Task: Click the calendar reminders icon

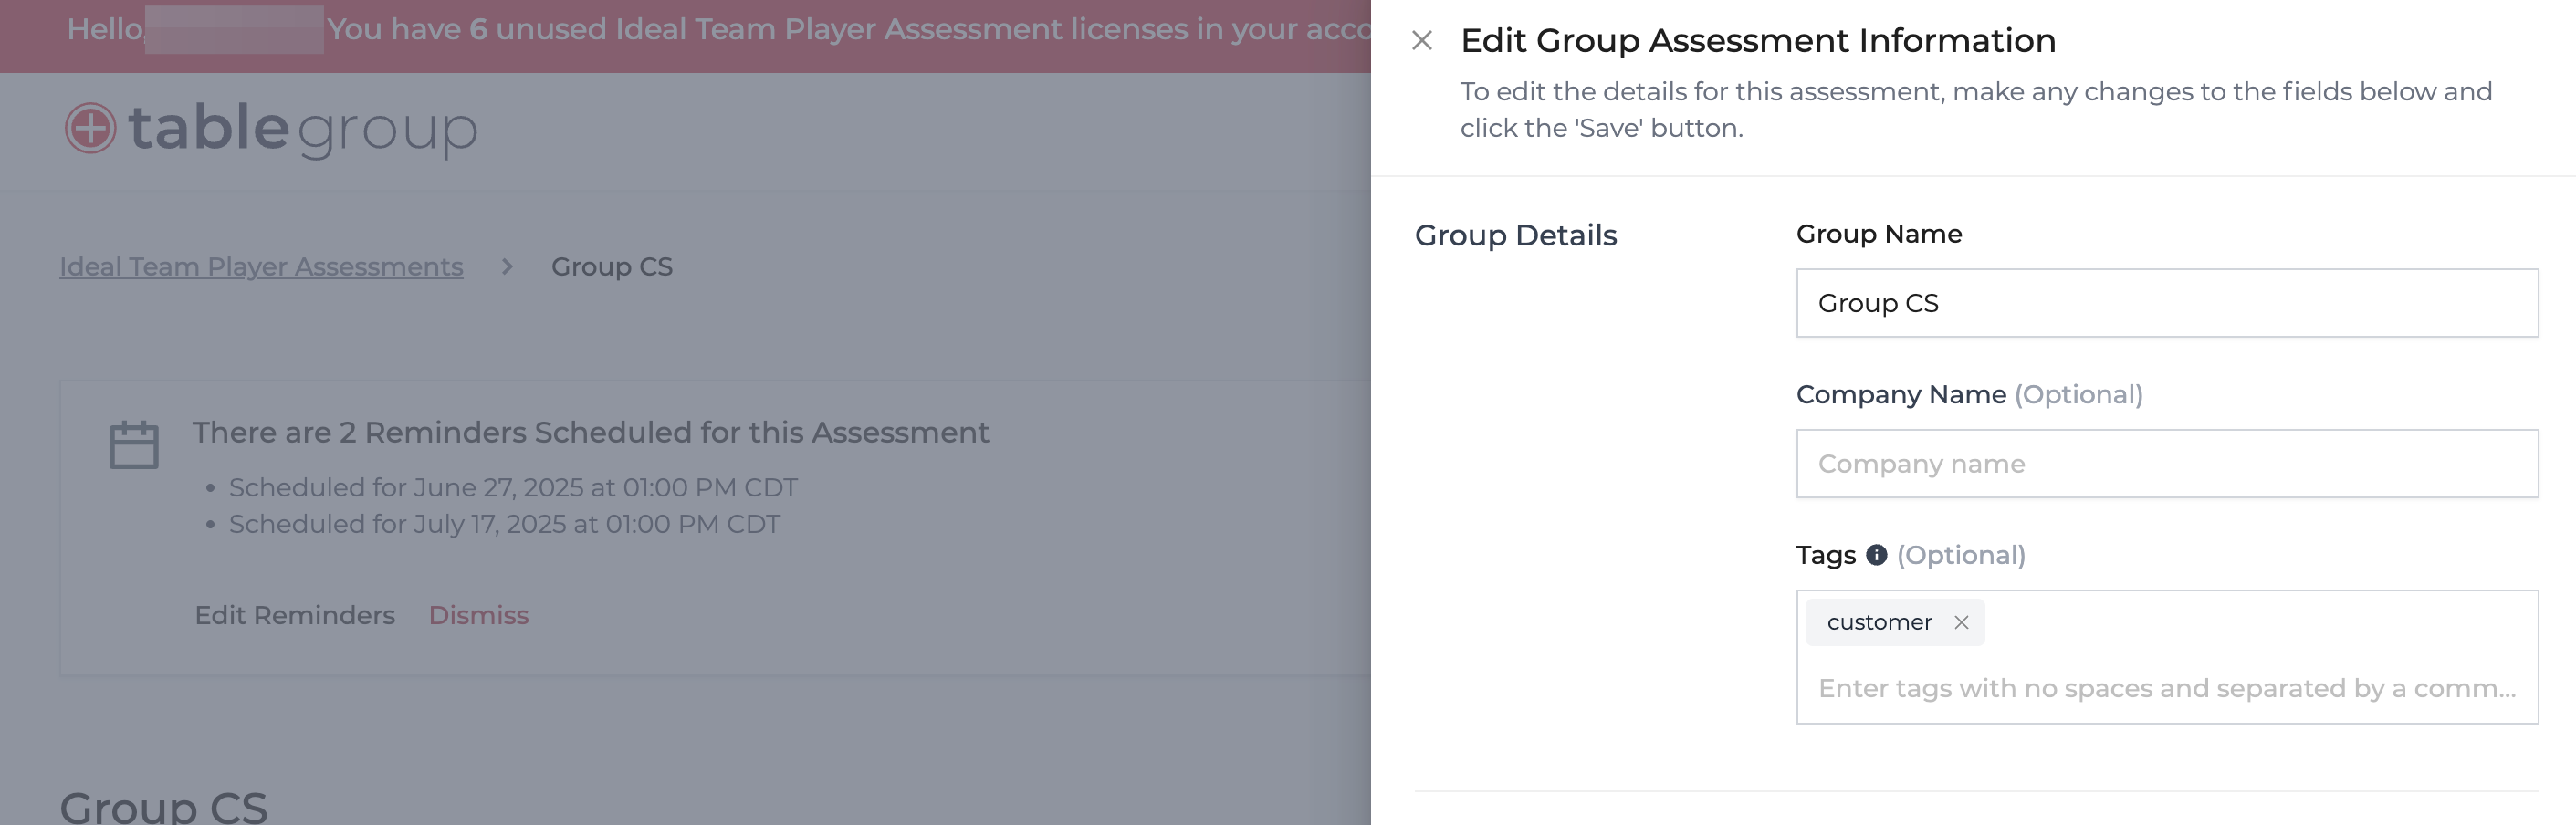Action: [x=134, y=445]
